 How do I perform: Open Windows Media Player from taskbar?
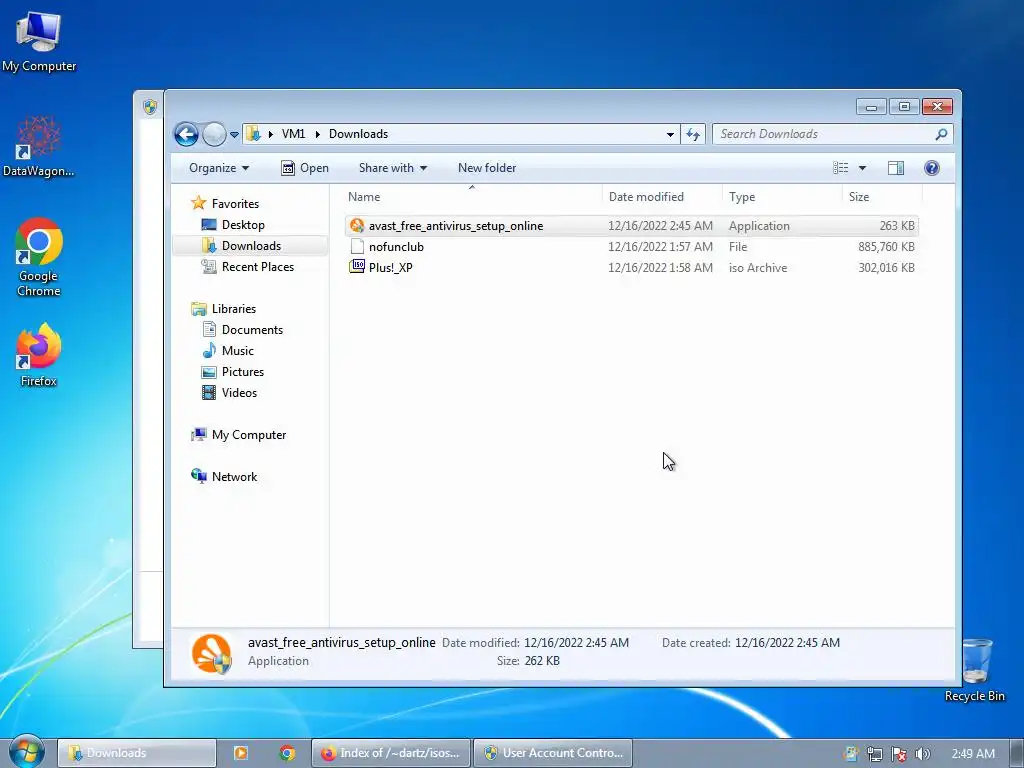pos(240,753)
